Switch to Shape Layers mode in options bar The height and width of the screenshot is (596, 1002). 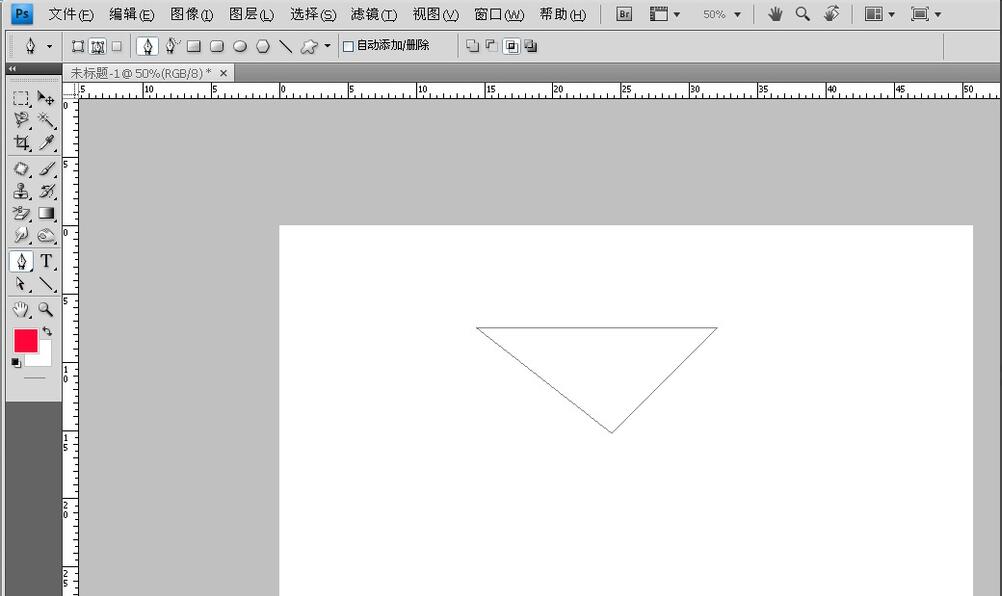coord(78,46)
